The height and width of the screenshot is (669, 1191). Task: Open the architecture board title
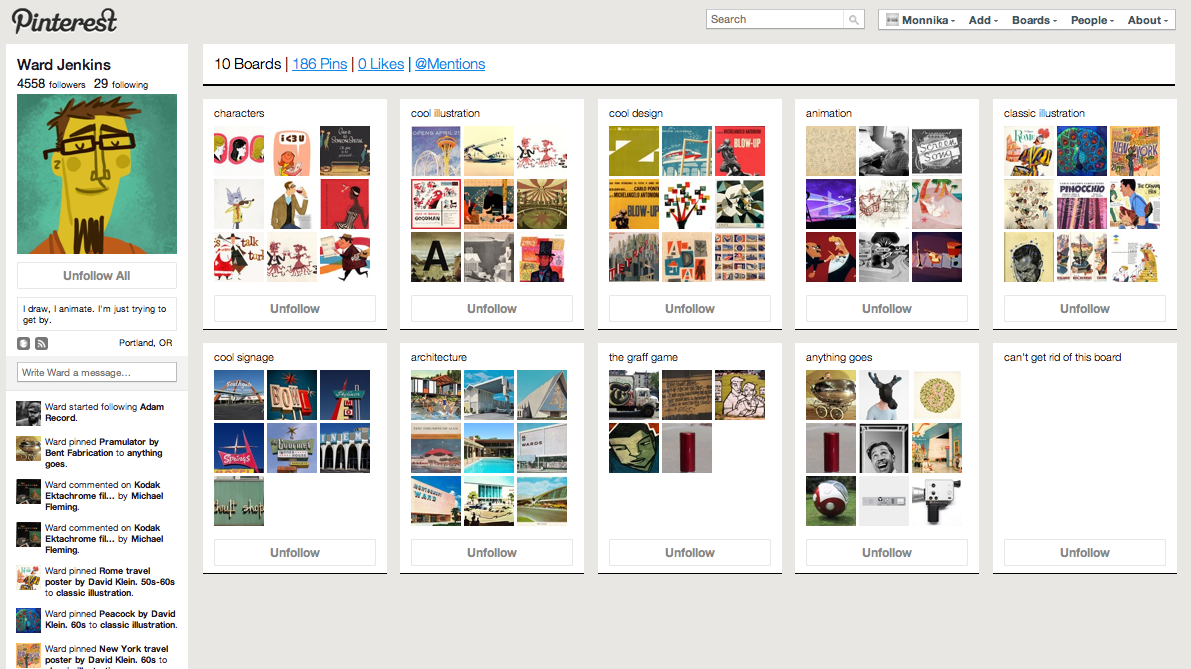(439, 357)
